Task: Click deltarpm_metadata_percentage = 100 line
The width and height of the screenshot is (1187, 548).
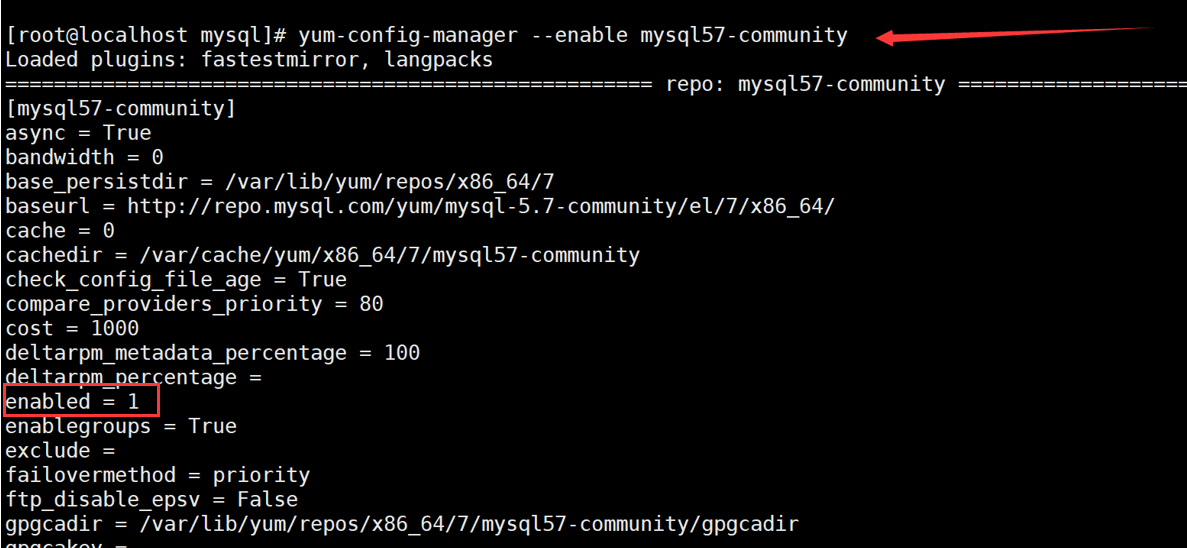Action: point(212,353)
